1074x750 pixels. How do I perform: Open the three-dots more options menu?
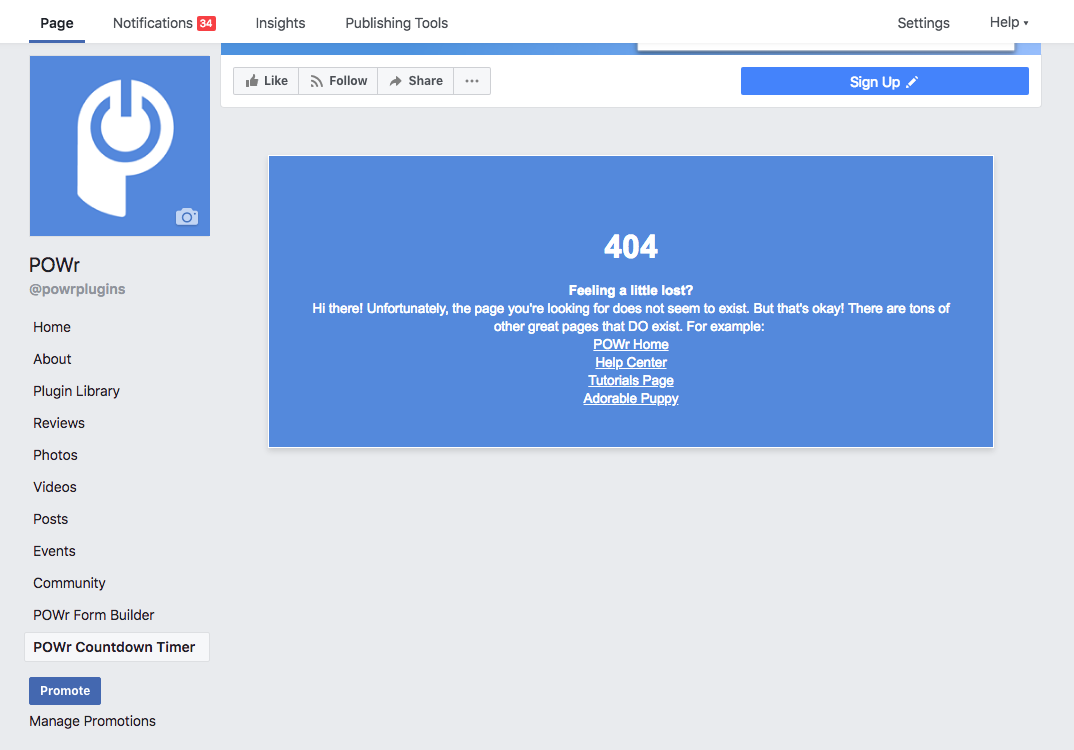[x=472, y=81]
